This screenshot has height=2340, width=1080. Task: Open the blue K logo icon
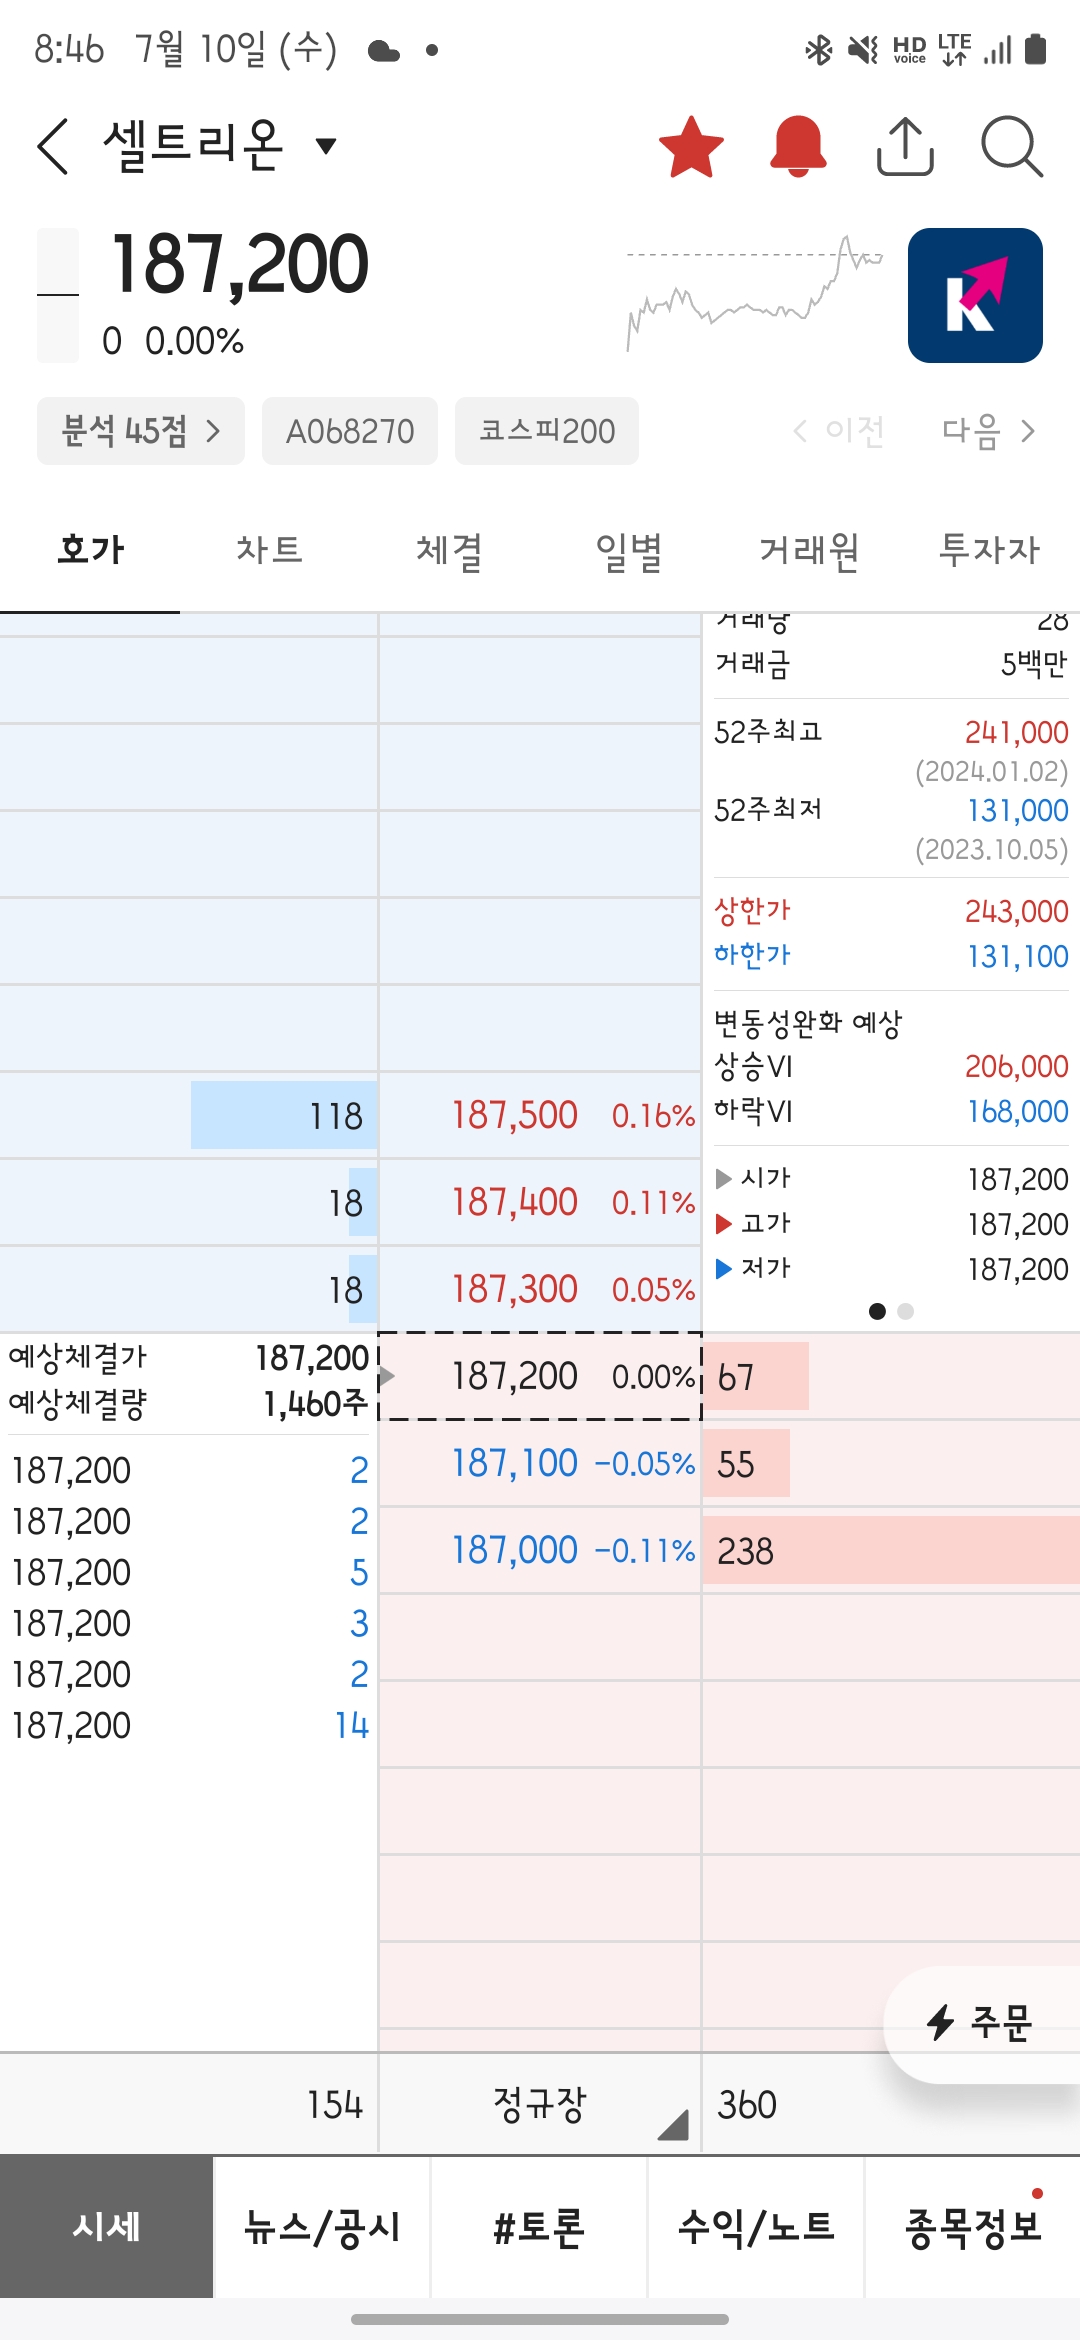pyautogui.click(x=975, y=295)
